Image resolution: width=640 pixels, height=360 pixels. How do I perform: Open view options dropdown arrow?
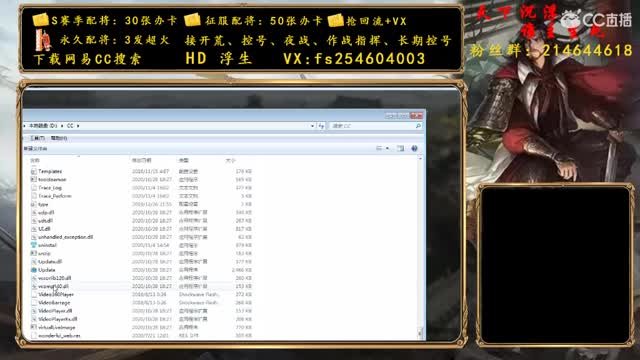(x=387, y=149)
